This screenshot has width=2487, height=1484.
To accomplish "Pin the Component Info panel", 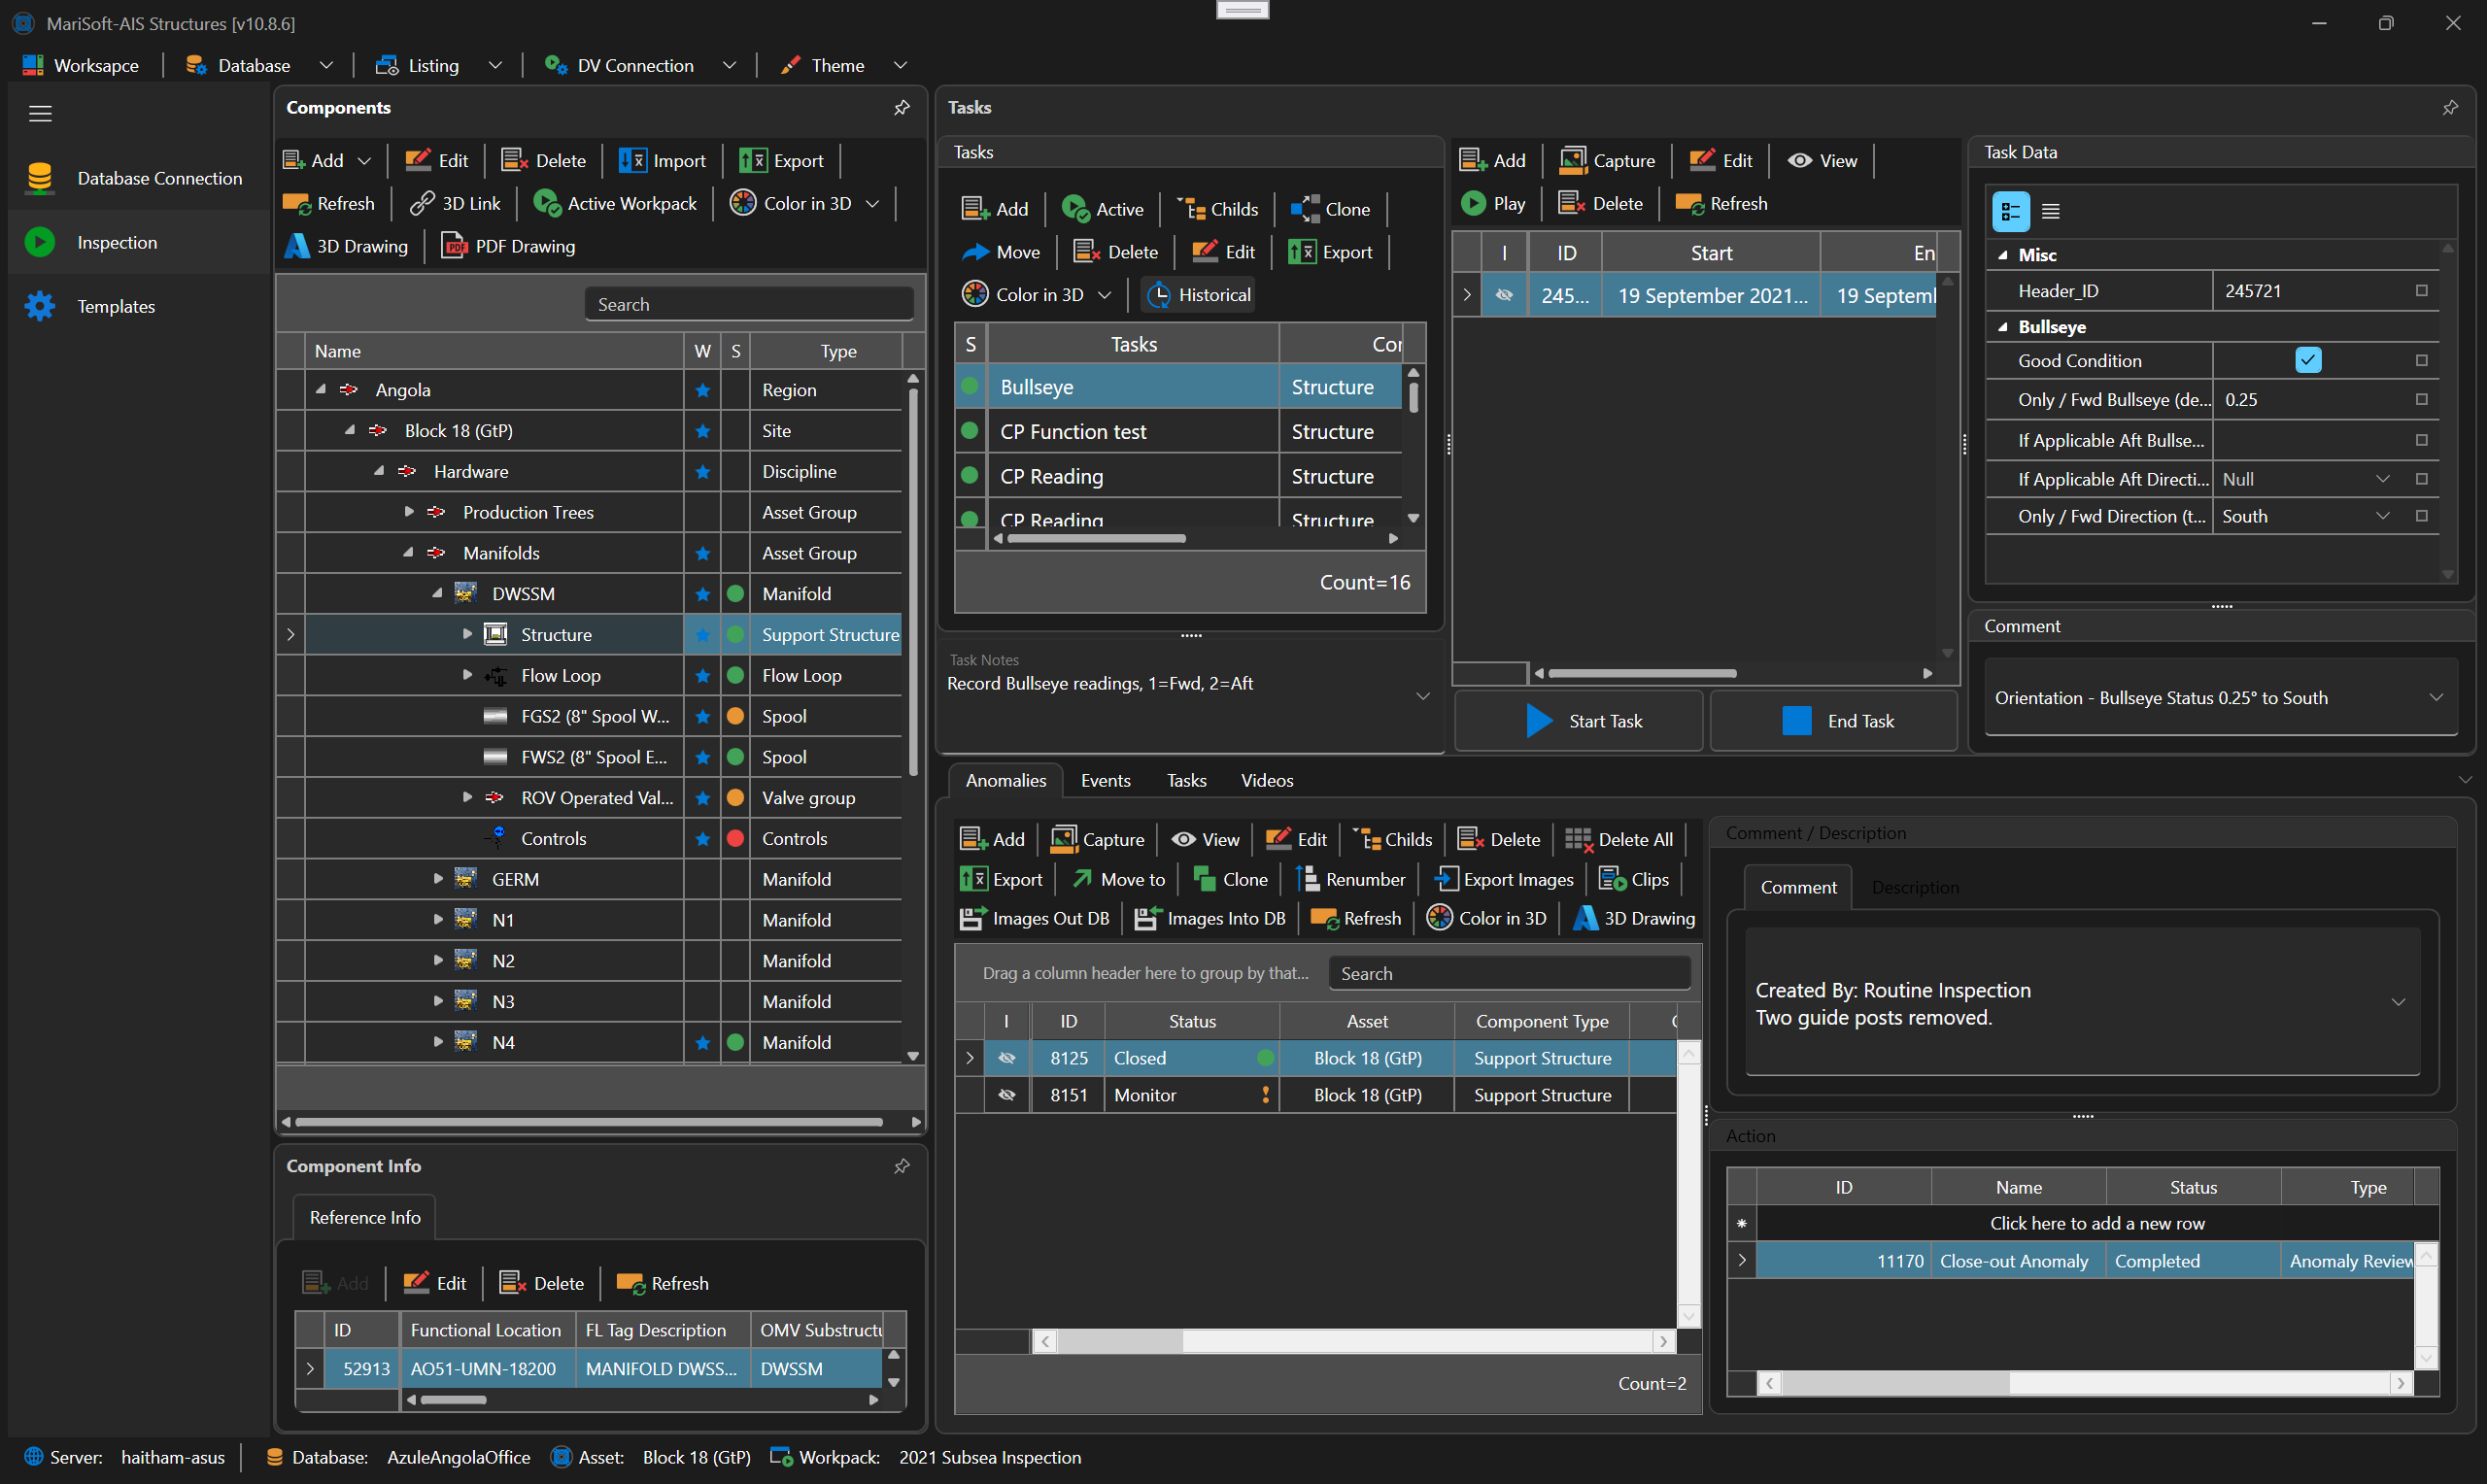I will pos(901,1166).
